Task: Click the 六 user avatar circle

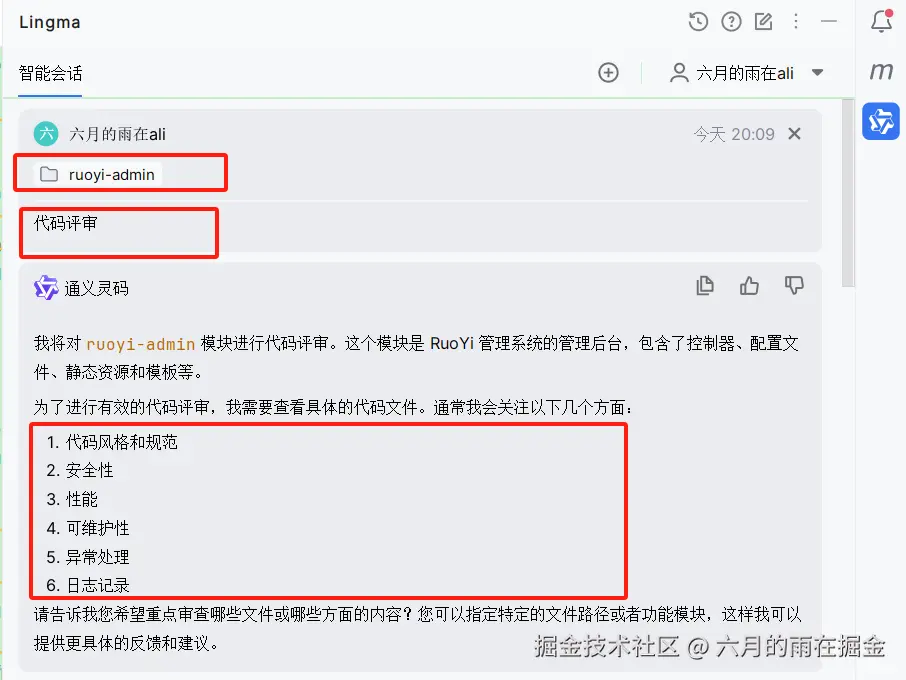Action: tap(46, 134)
